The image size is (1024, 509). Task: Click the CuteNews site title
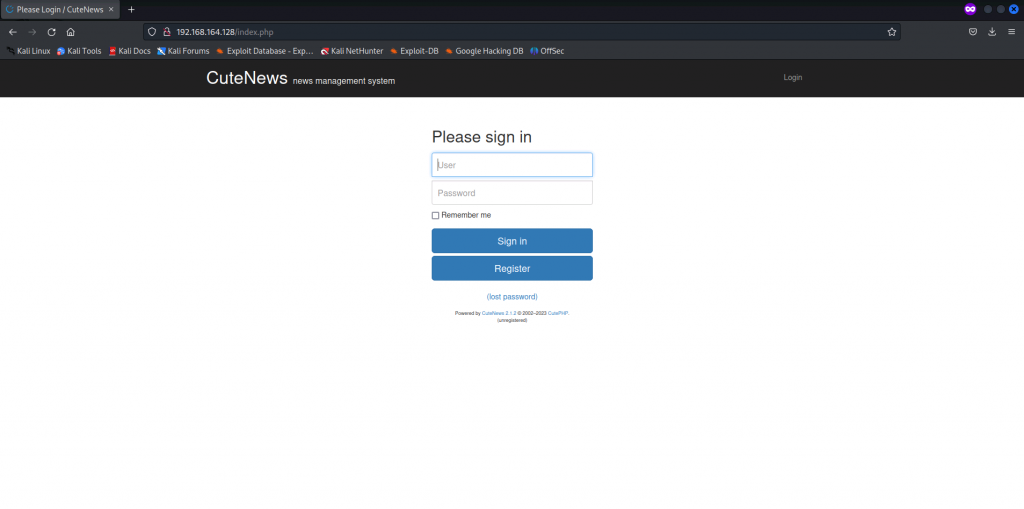pos(247,78)
